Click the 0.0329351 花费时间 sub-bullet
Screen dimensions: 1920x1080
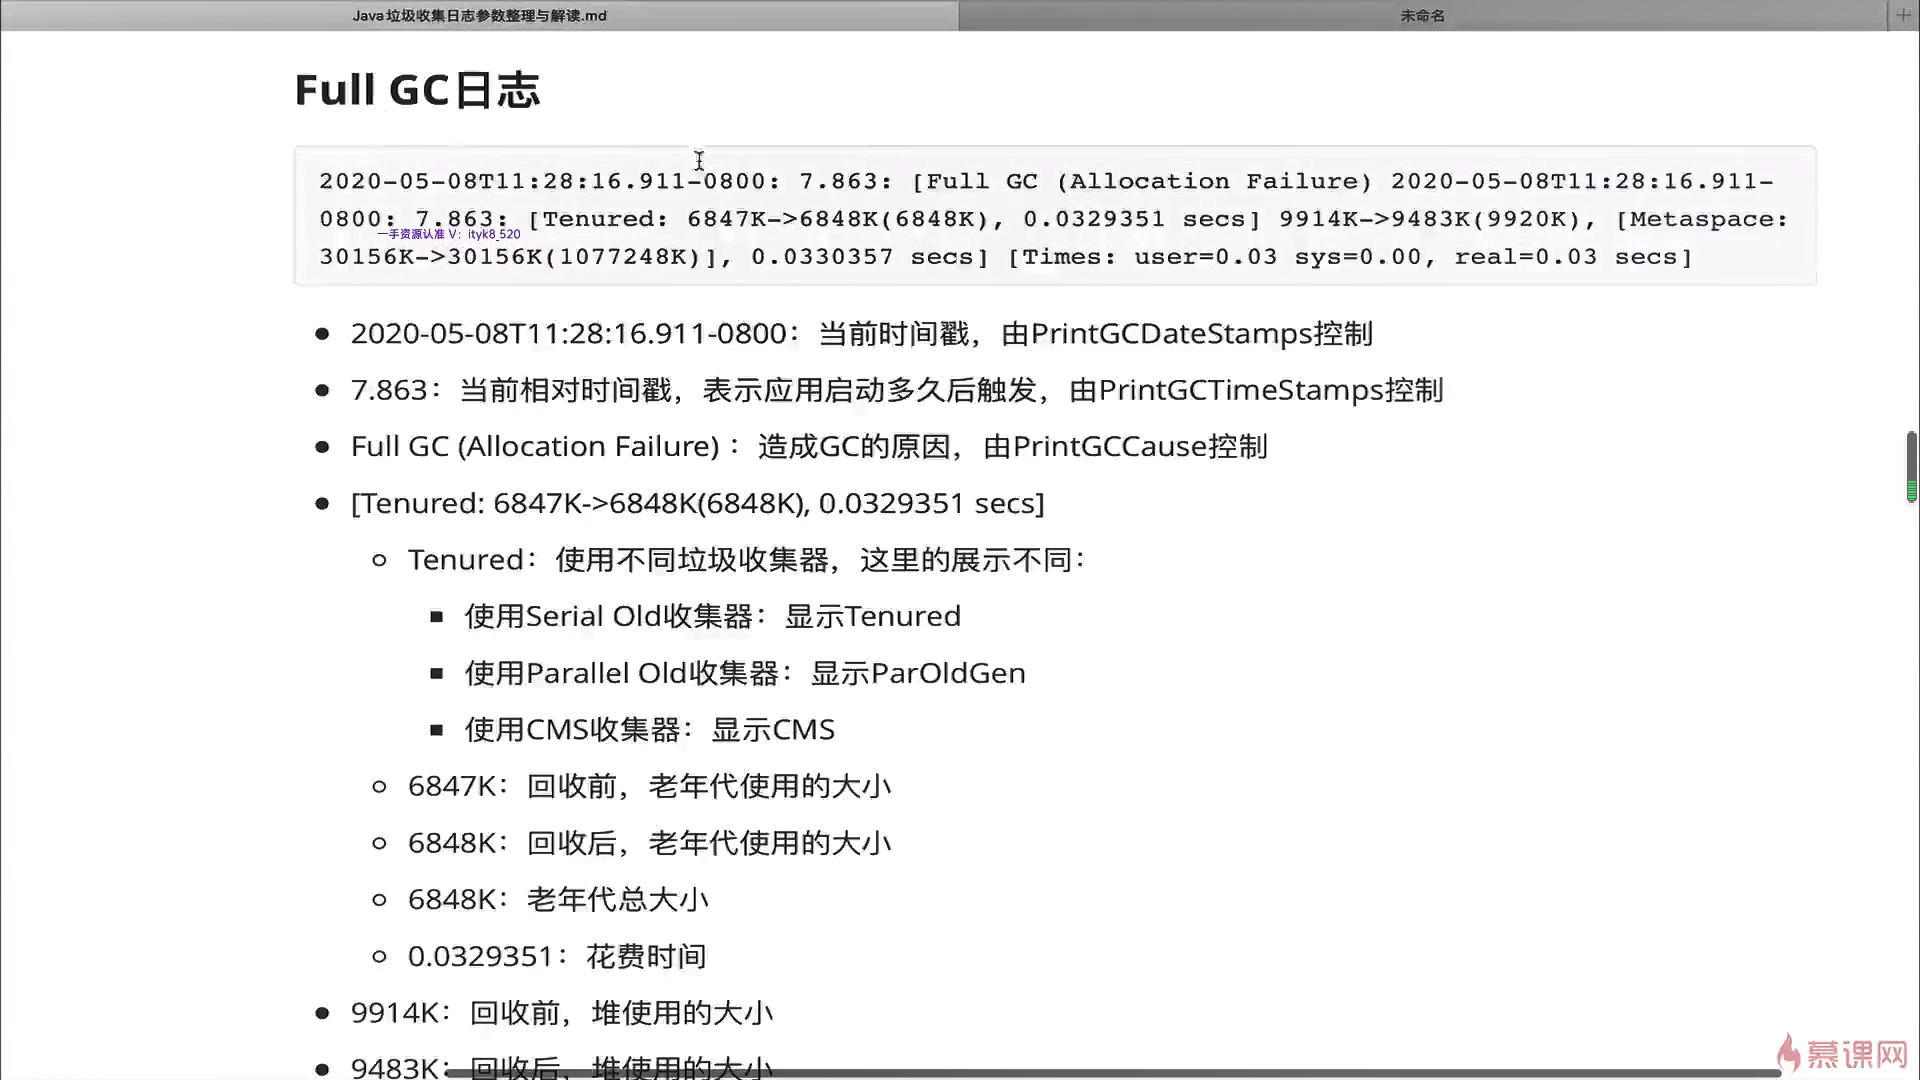pos(556,957)
